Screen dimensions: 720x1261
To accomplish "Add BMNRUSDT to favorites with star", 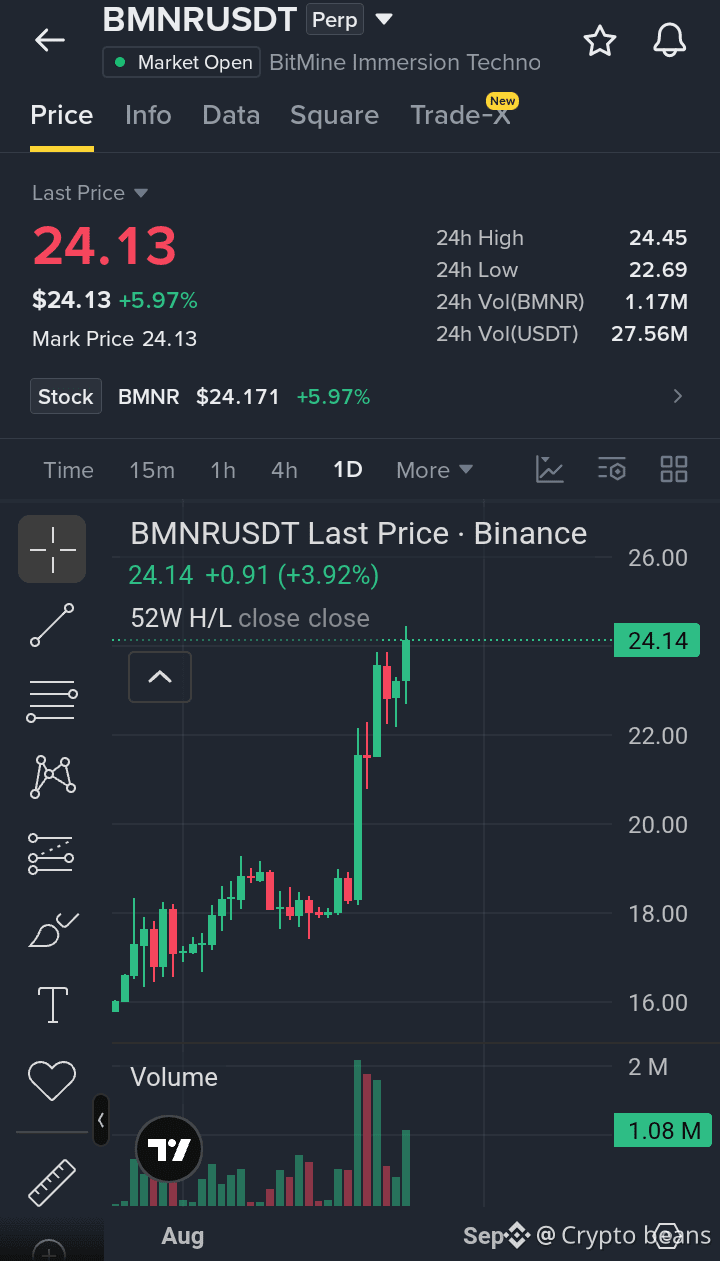I will [599, 41].
